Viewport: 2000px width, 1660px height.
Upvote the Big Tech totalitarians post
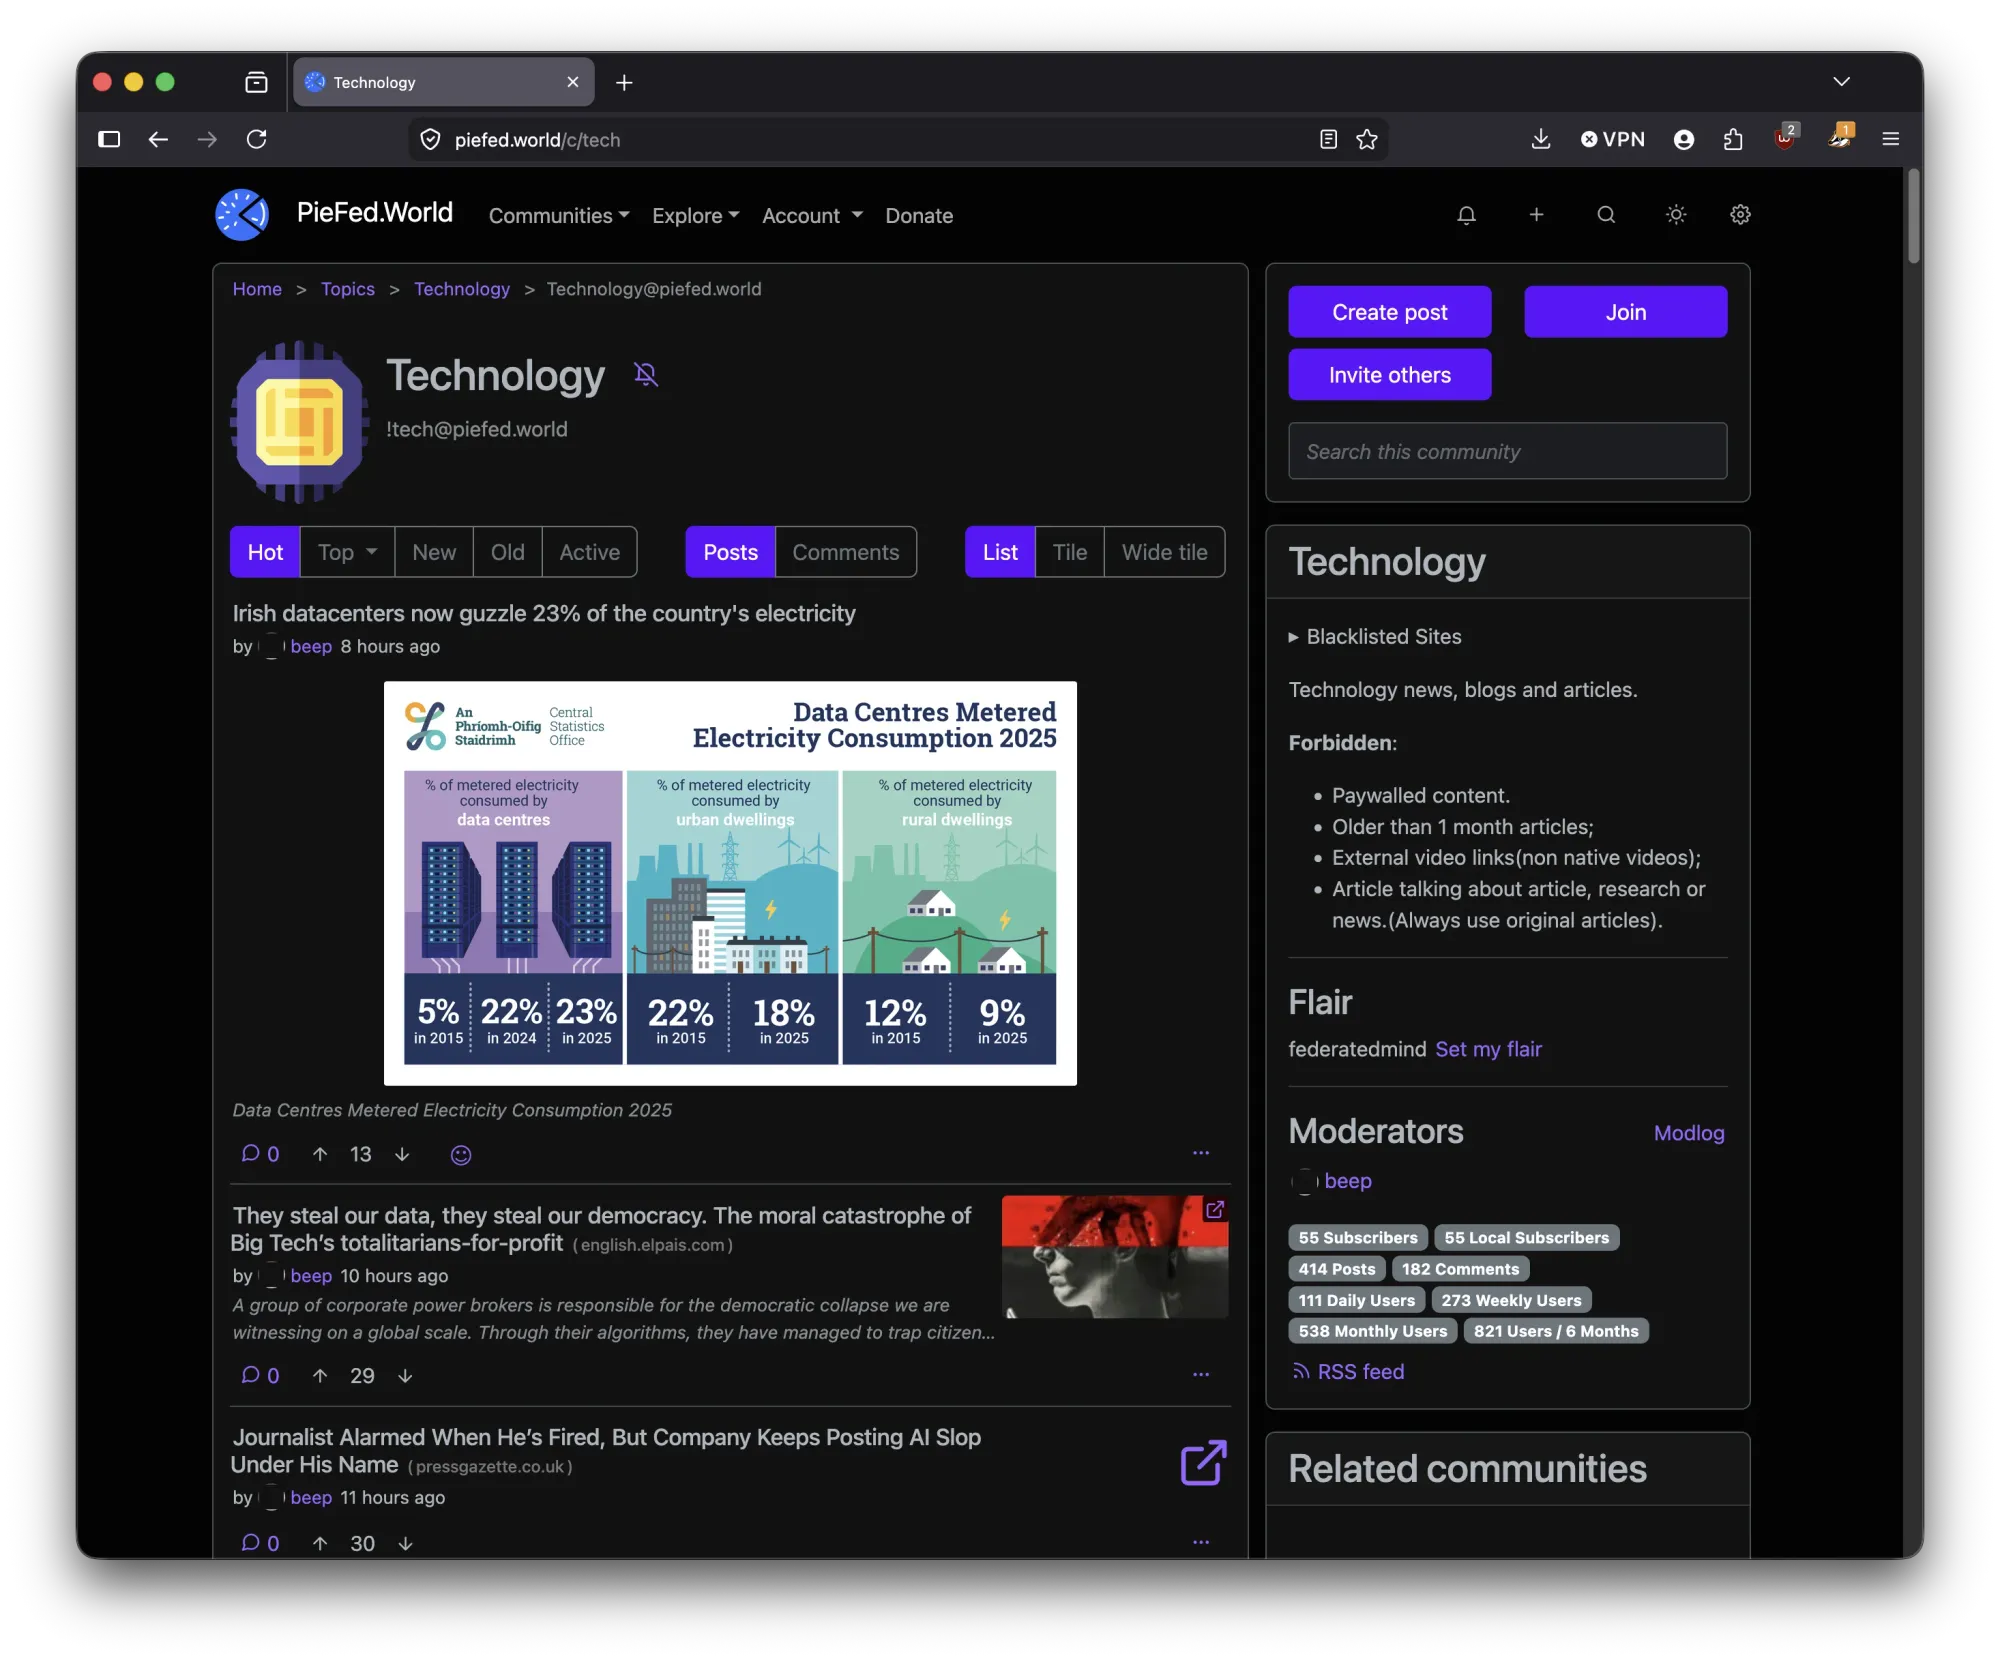pos(320,1376)
